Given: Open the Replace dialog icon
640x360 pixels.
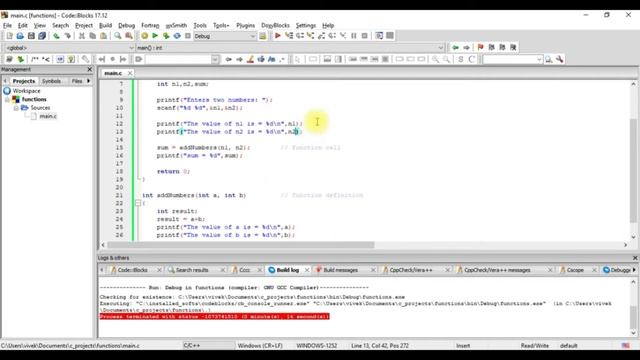Looking at the screenshot, I should tap(129, 36).
